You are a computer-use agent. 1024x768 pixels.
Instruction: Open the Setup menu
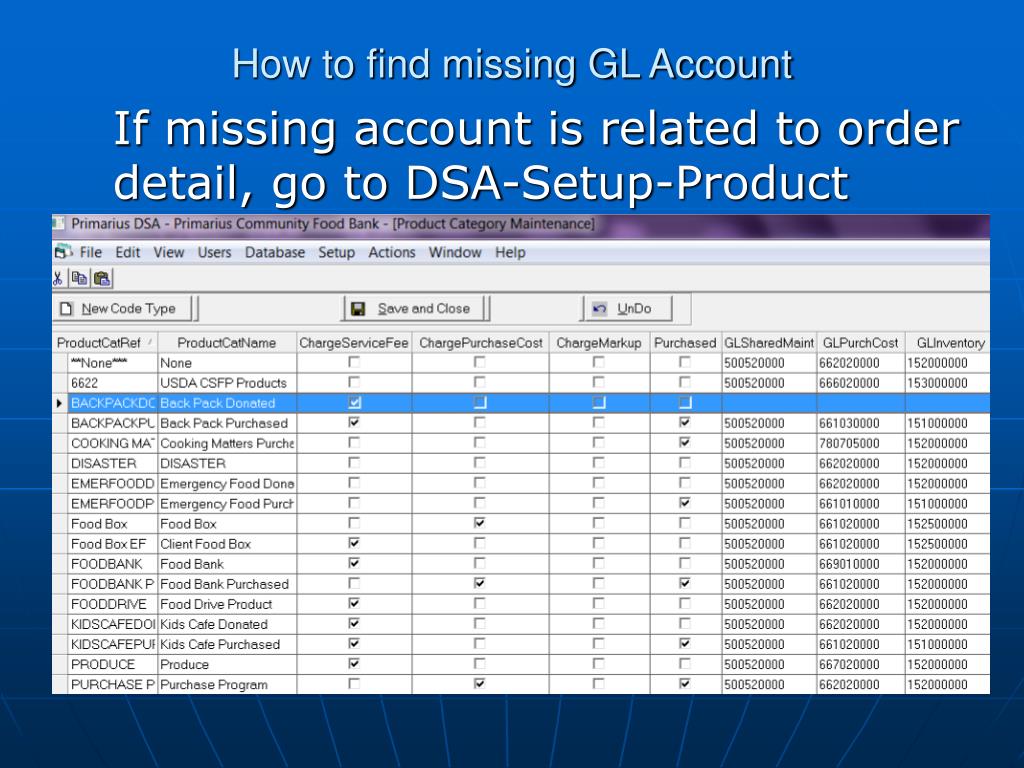(x=336, y=252)
